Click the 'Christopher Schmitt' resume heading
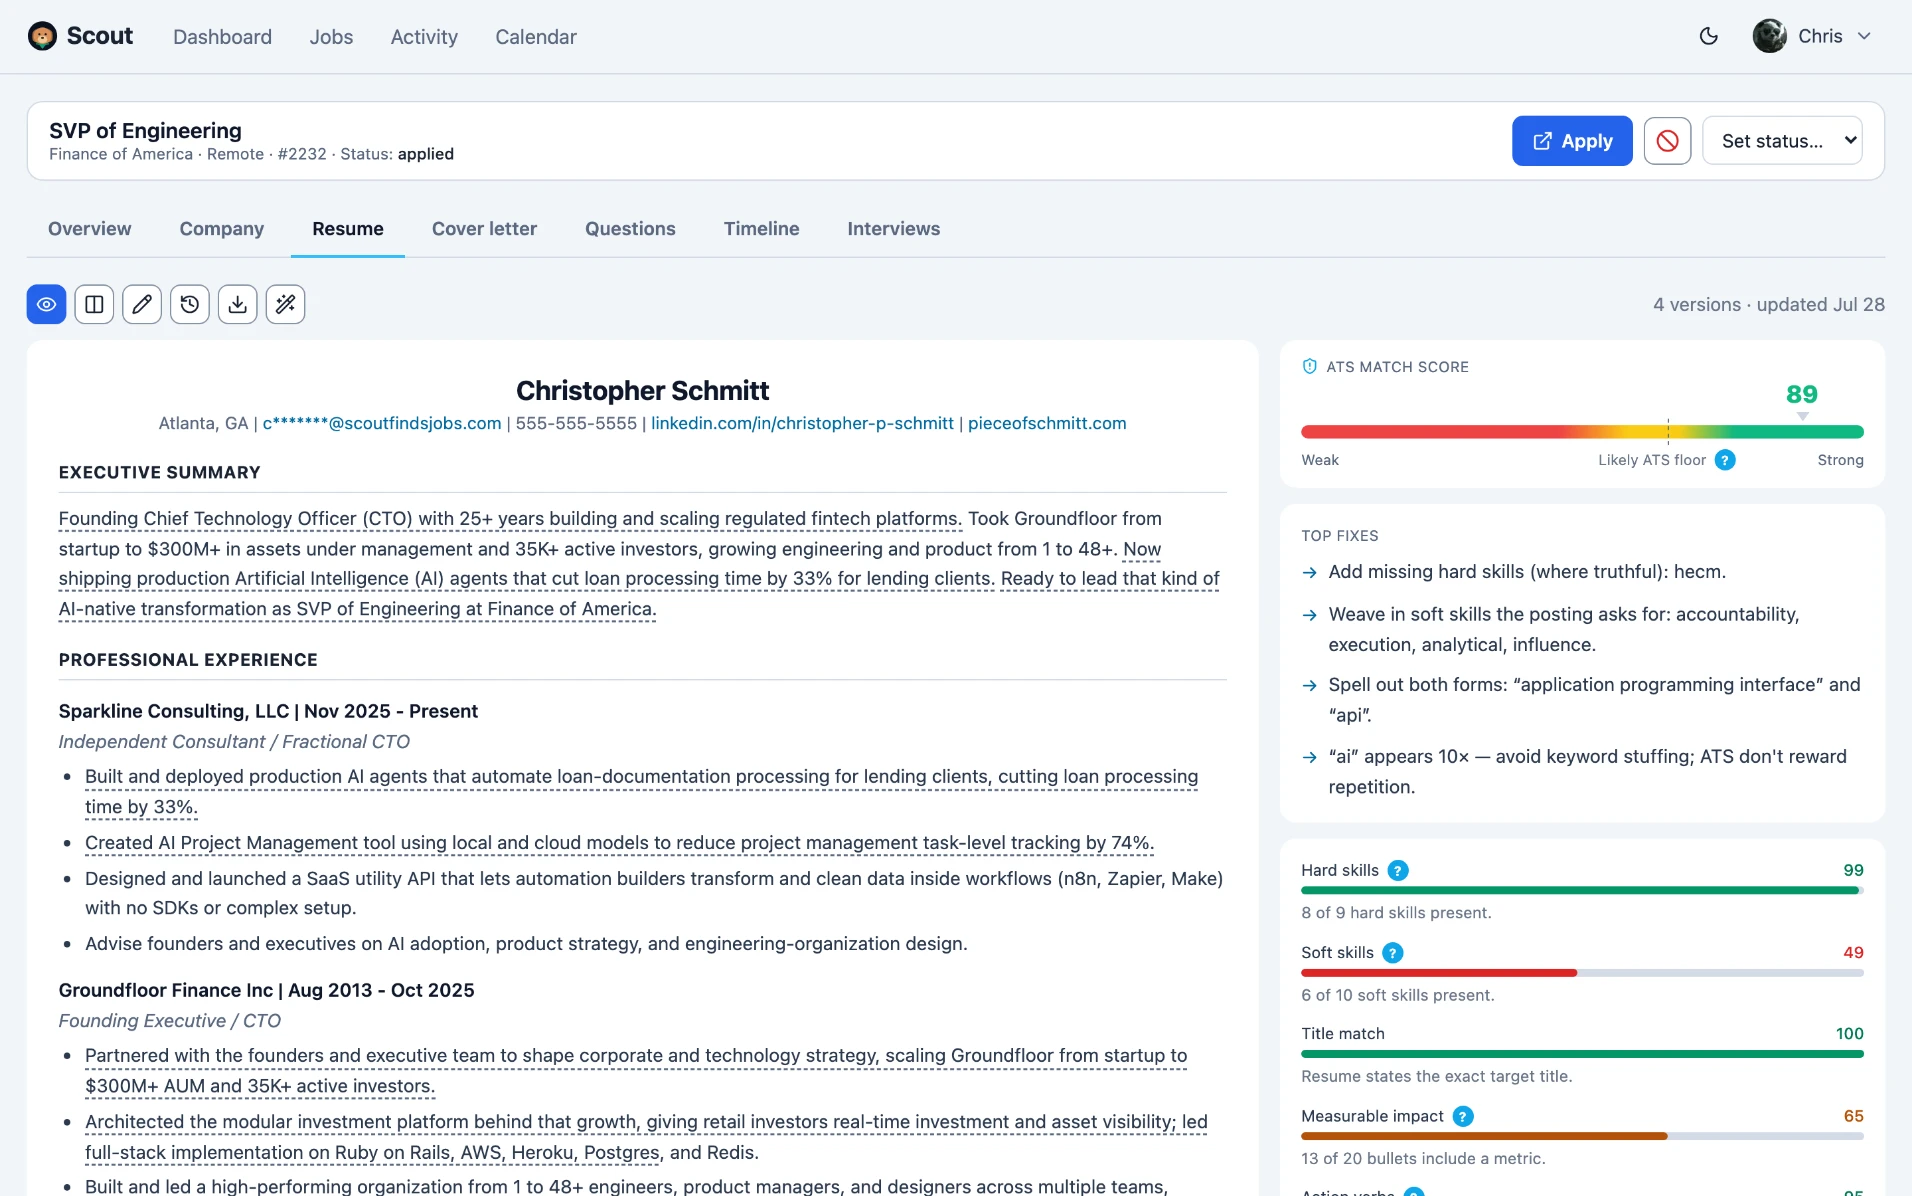 (x=642, y=390)
